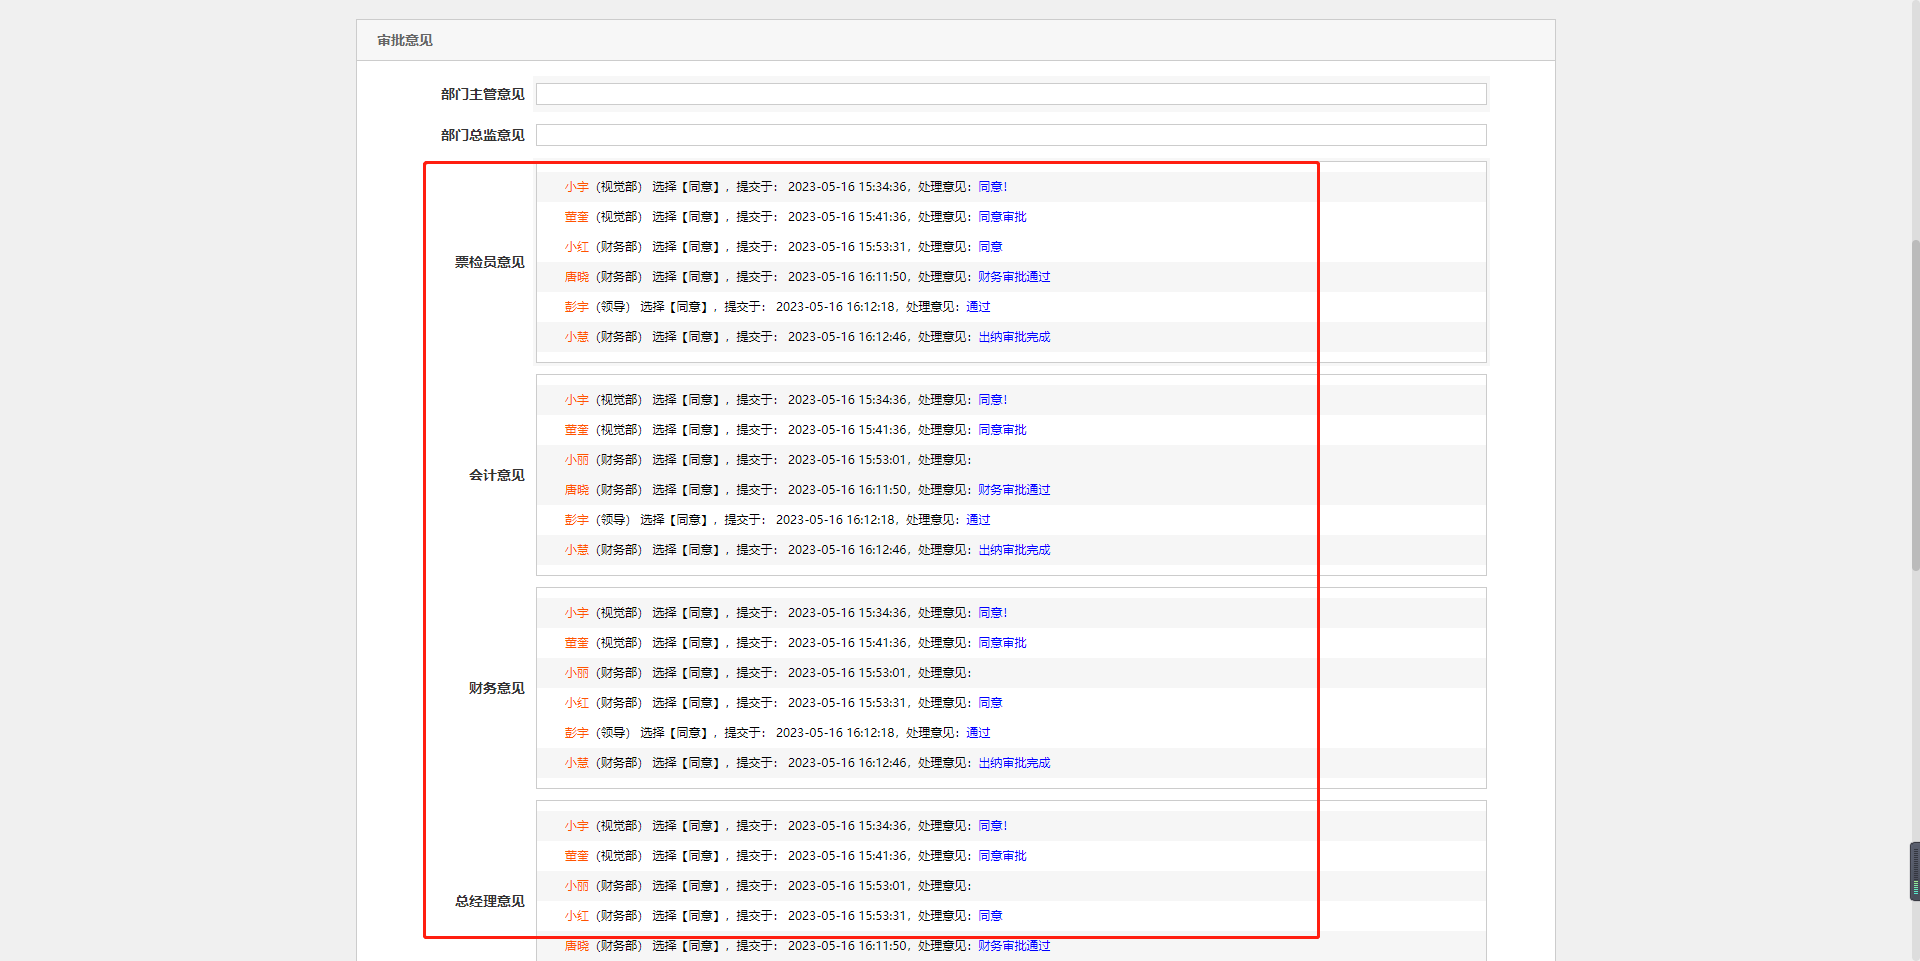The width and height of the screenshot is (1920, 961).
Task: Click 同意审批 comment in 总经理意见 section
Action: point(1002,856)
